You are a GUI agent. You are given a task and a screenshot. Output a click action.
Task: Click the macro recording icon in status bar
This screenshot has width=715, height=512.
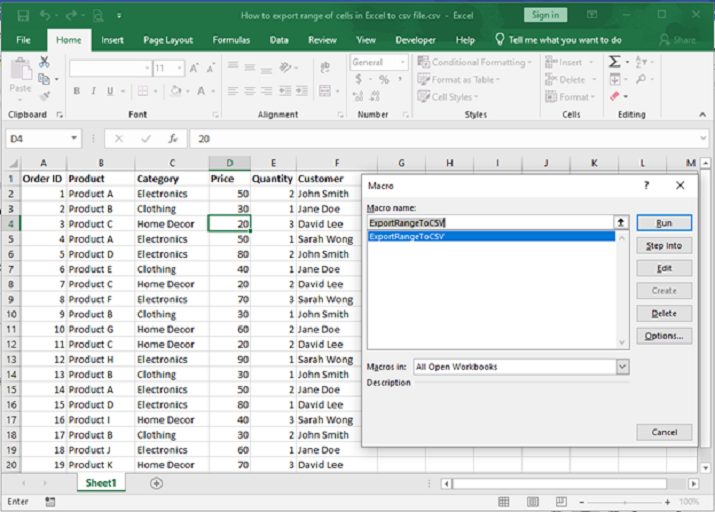tap(50, 501)
